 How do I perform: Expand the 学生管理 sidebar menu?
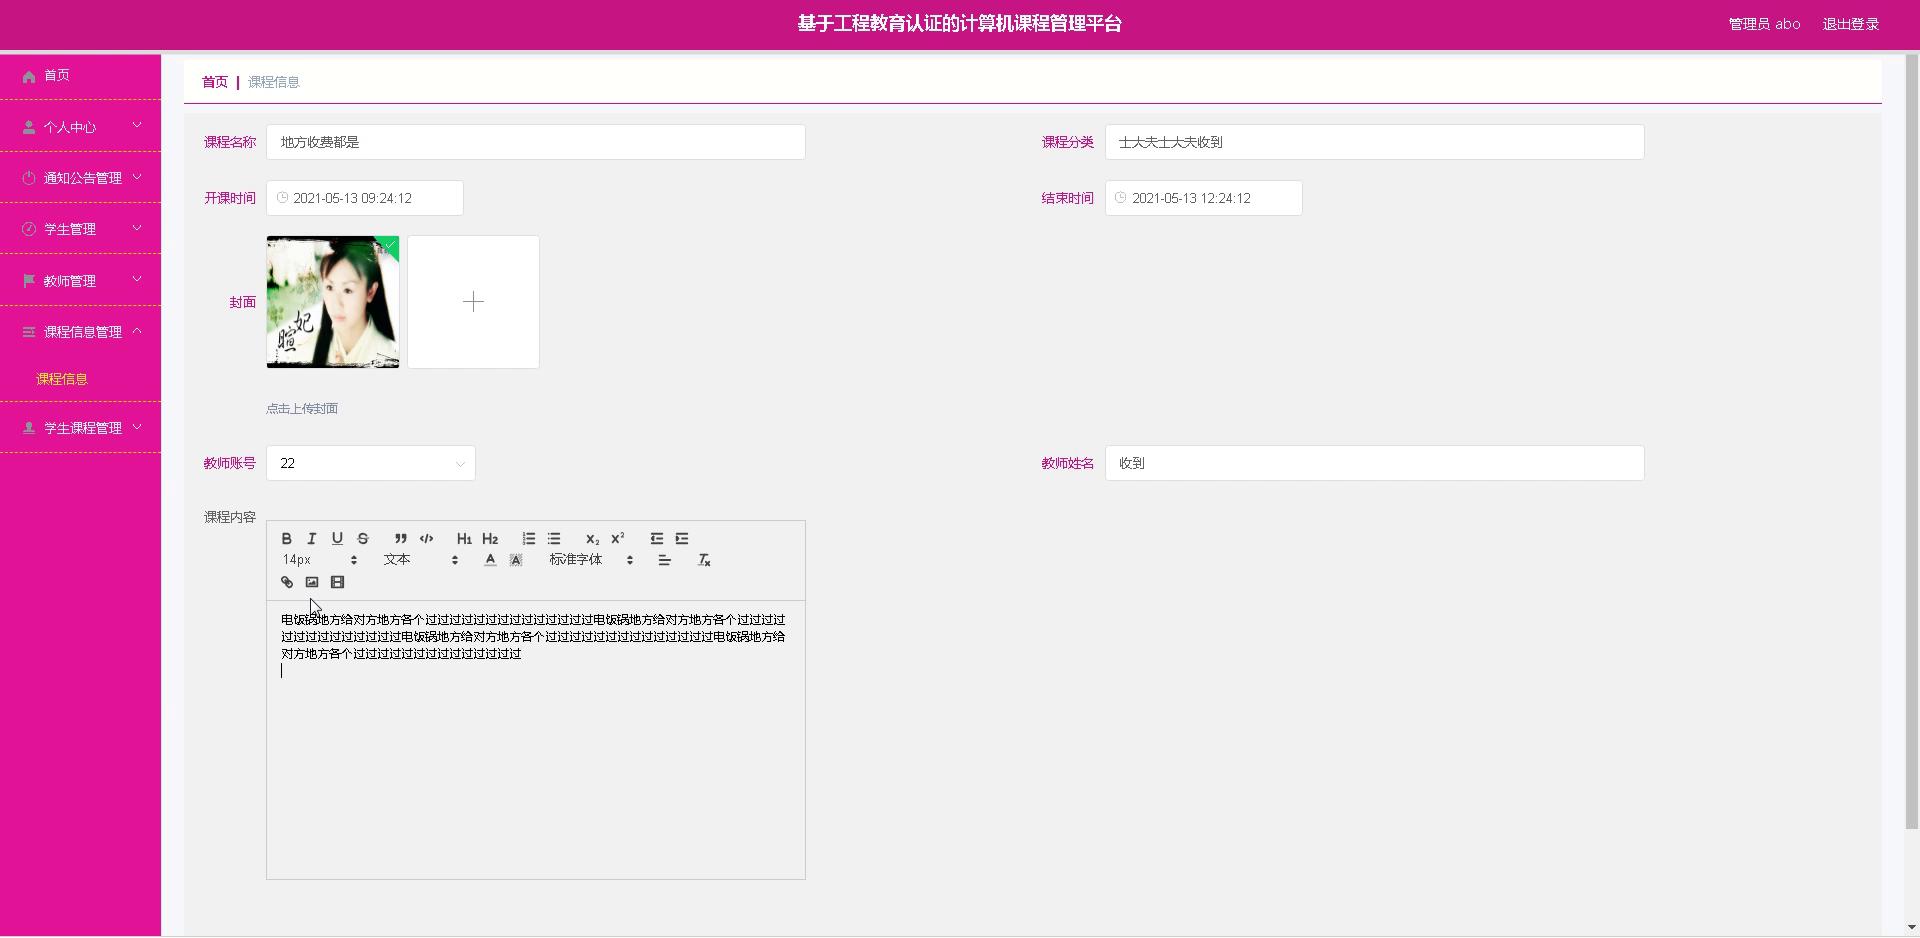click(80, 229)
